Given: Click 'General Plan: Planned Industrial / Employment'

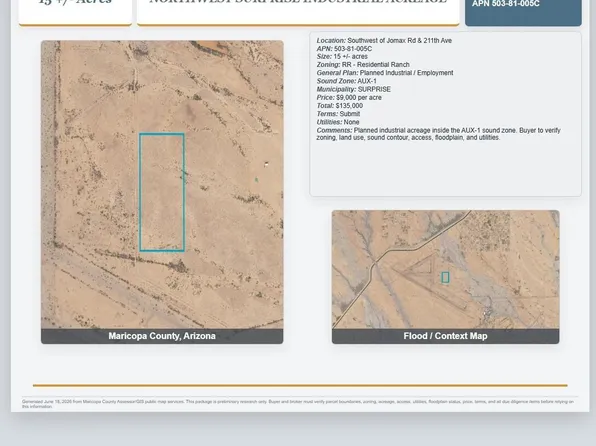Looking at the screenshot, I should tap(385, 73).
